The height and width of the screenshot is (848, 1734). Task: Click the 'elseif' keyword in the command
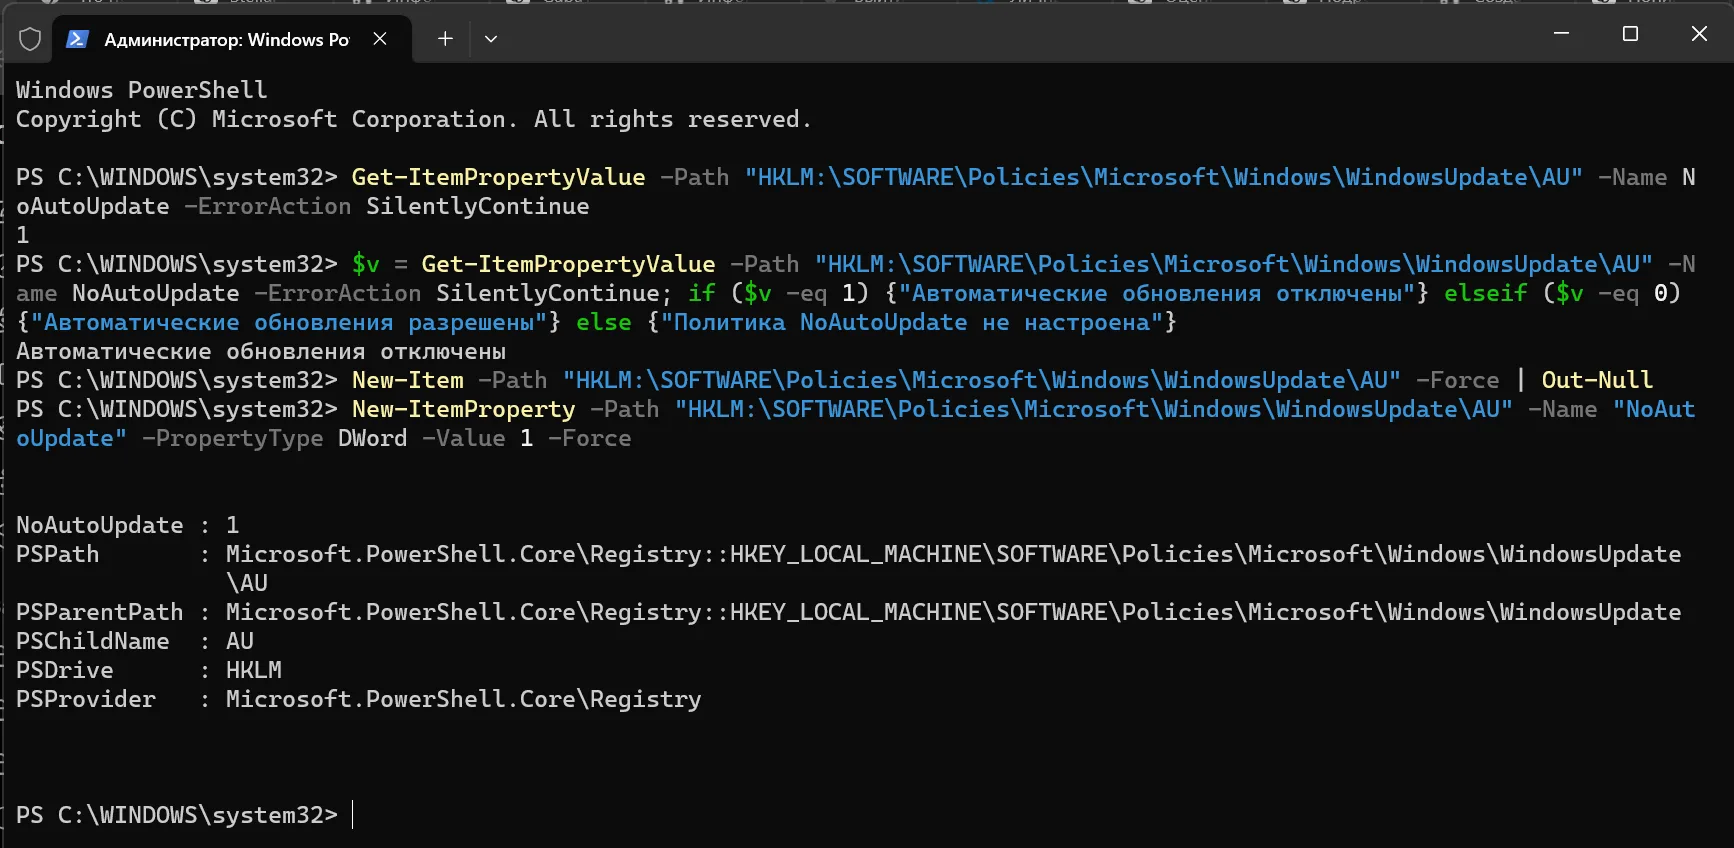click(1486, 293)
